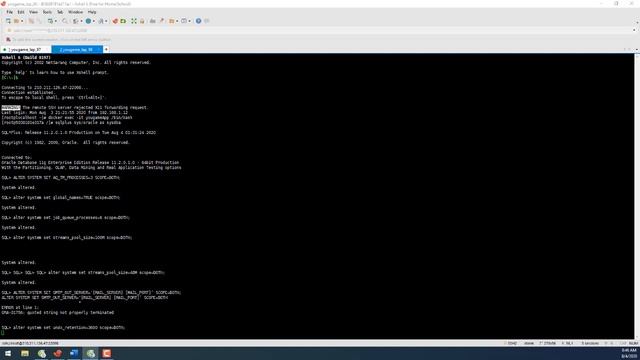Click the Paste toolbar icon
This screenshot has height=360, width=640.
[x=39, y=21]
